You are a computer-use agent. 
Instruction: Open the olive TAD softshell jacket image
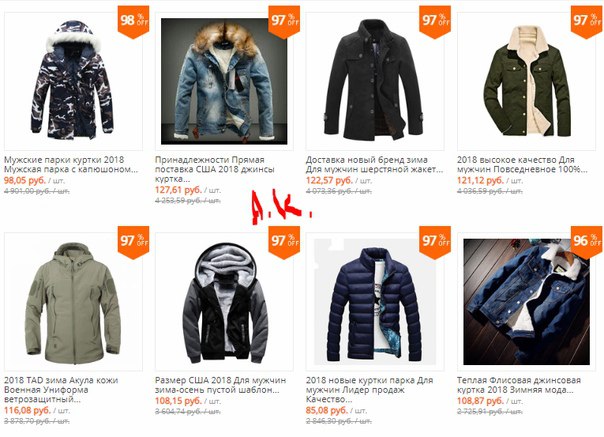tap(73, 302)
